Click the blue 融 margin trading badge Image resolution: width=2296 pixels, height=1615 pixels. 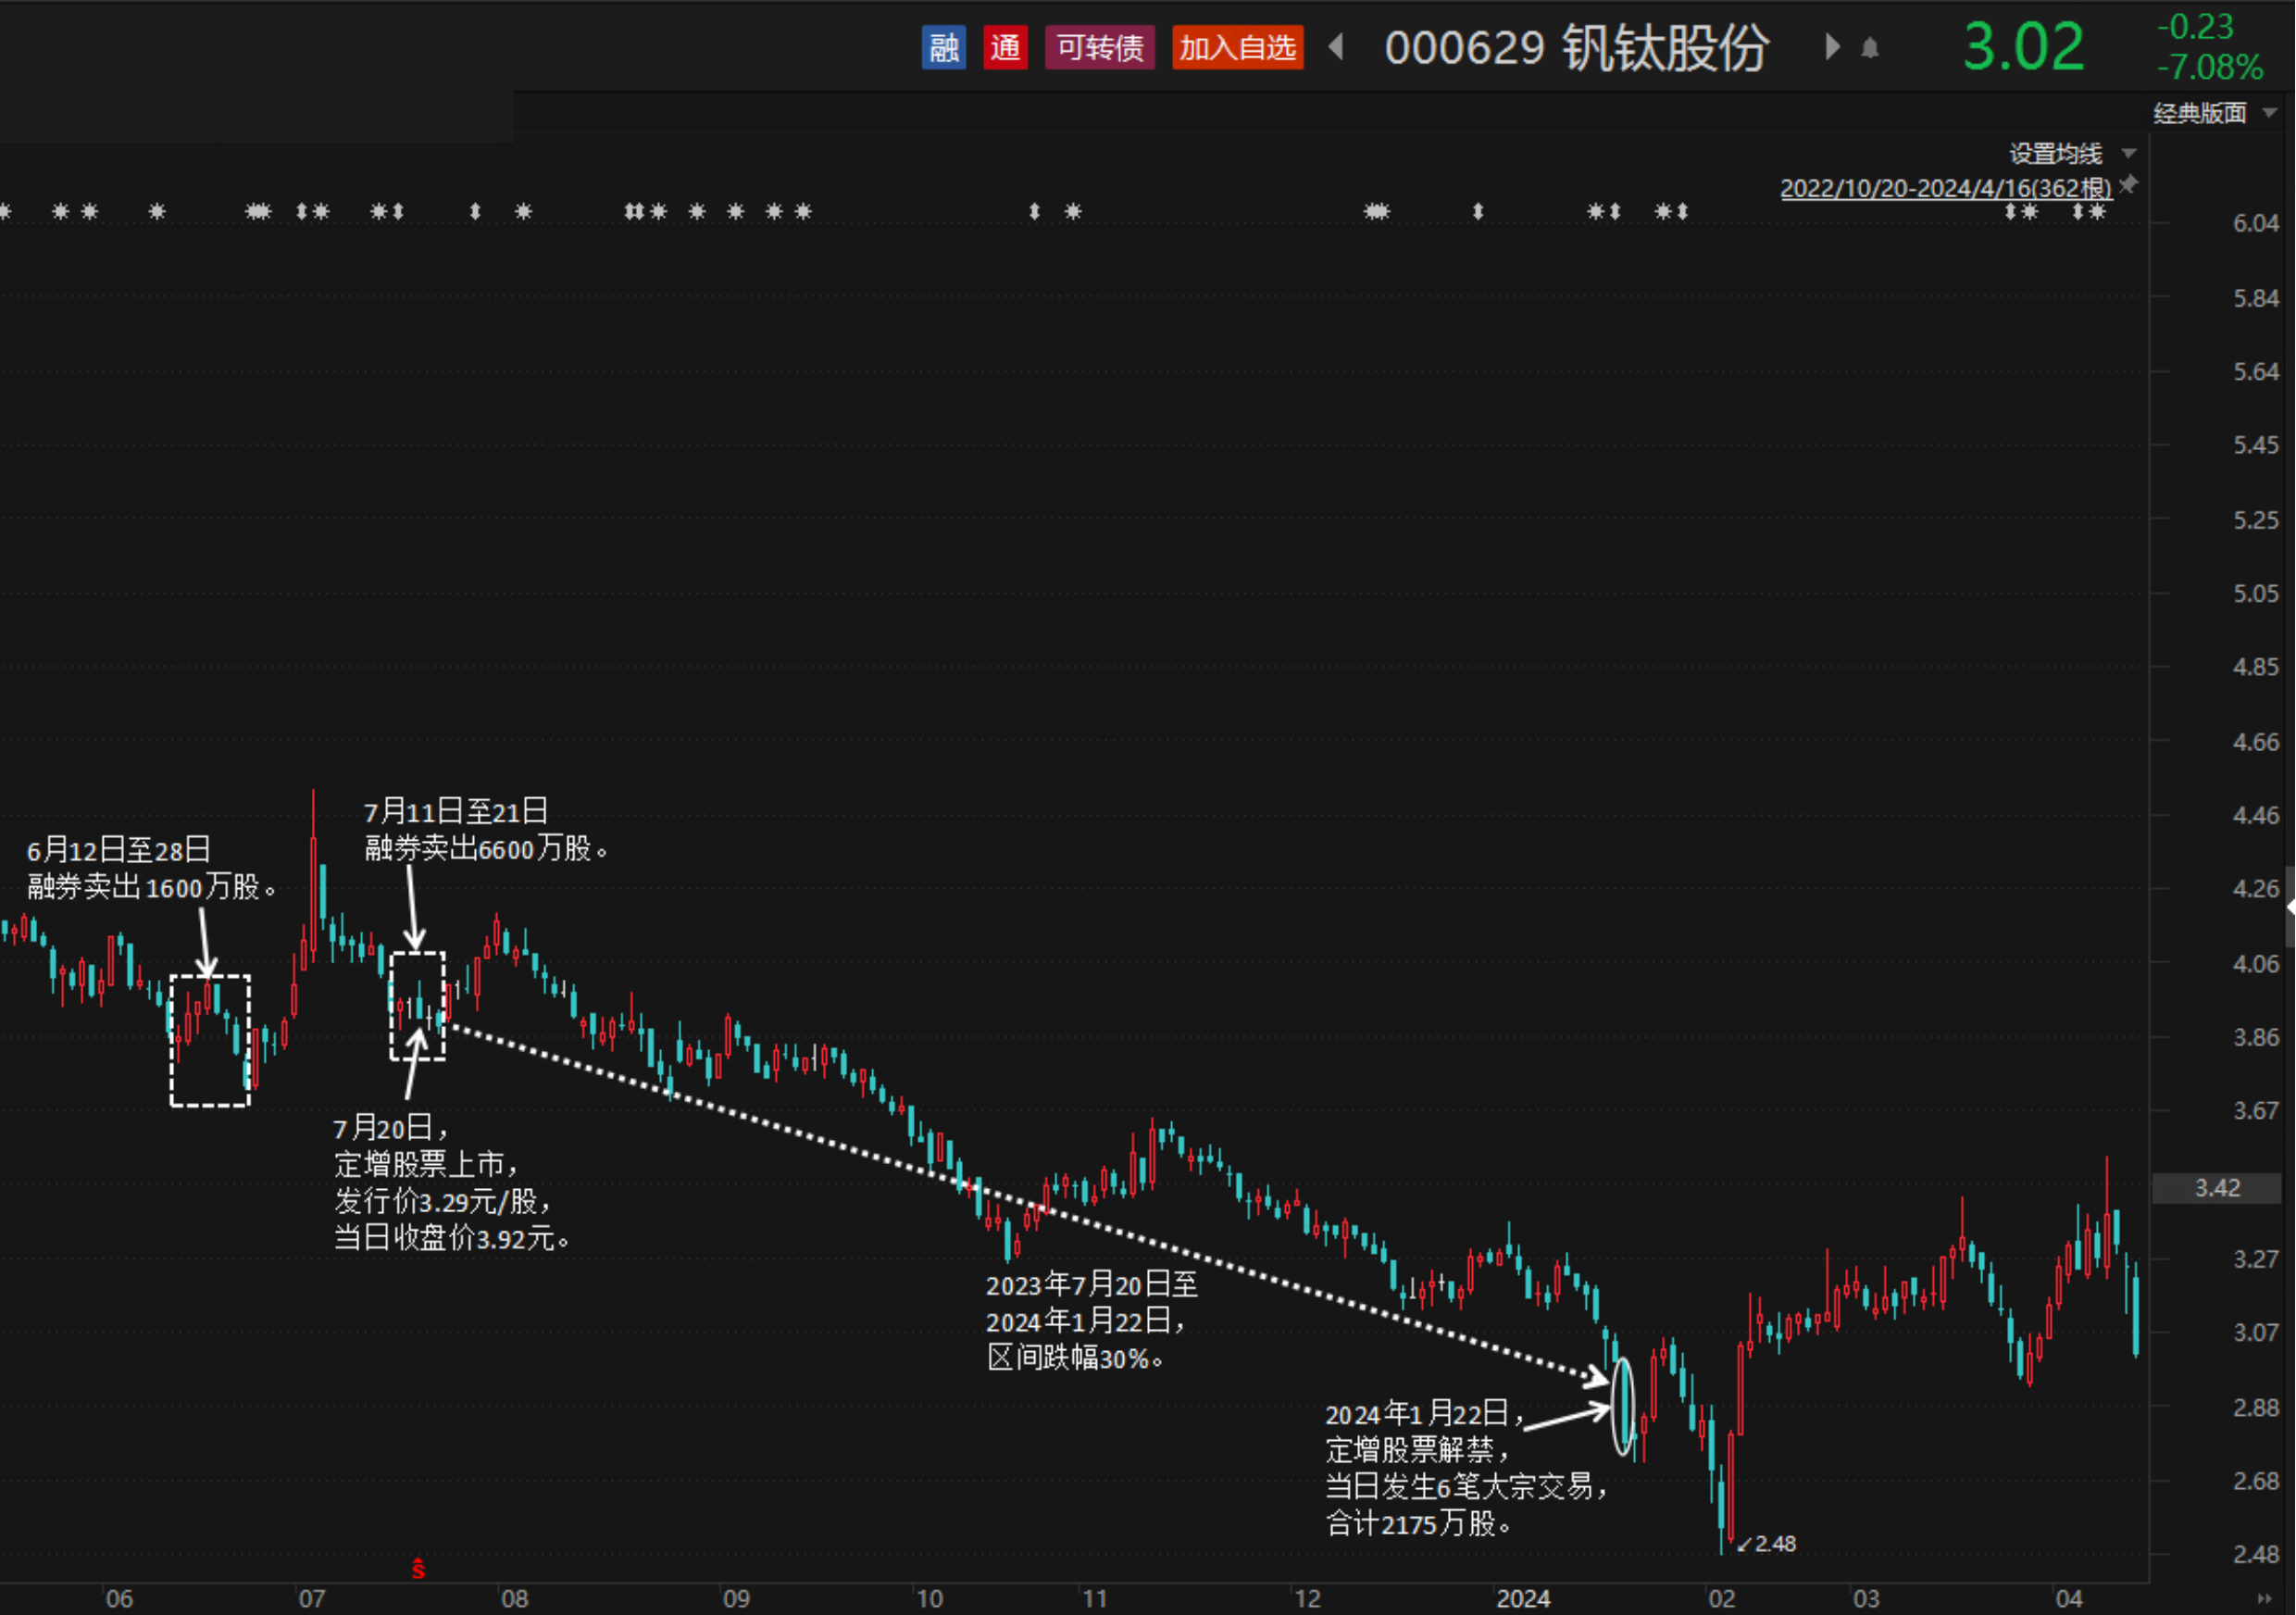pyautogui.click(x=943, y=47)
